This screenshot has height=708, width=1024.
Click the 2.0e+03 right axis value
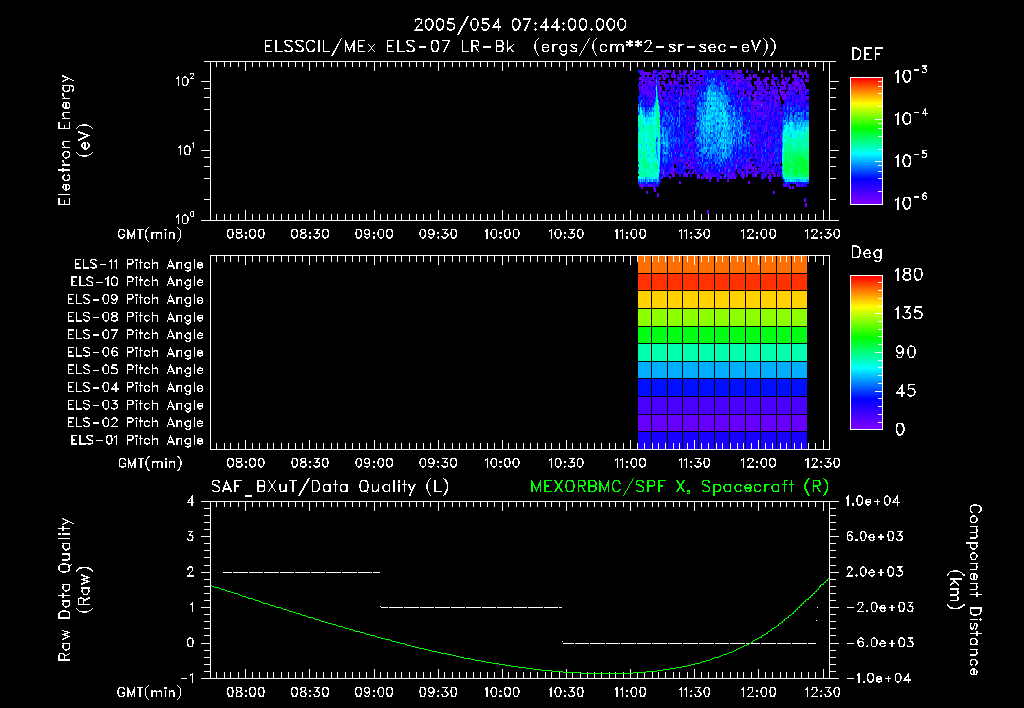(x=875, y=572)
